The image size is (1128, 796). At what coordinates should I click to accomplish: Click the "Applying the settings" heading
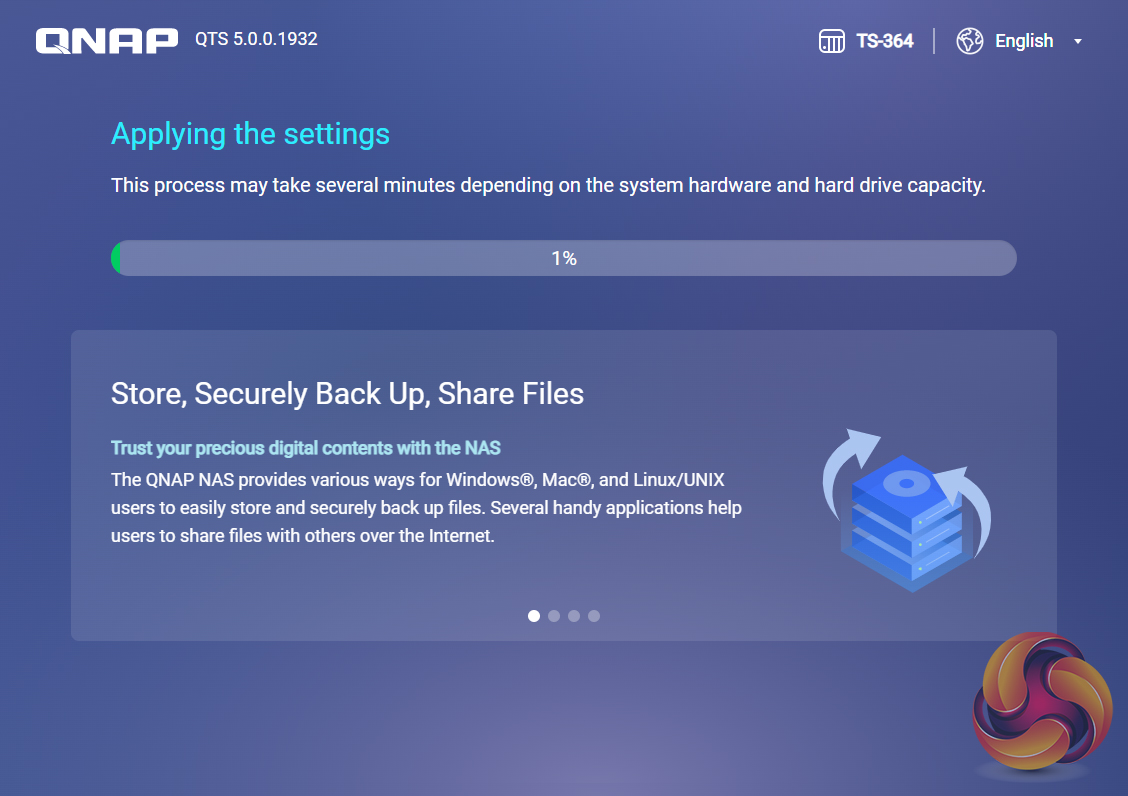[x=250, y=134]
